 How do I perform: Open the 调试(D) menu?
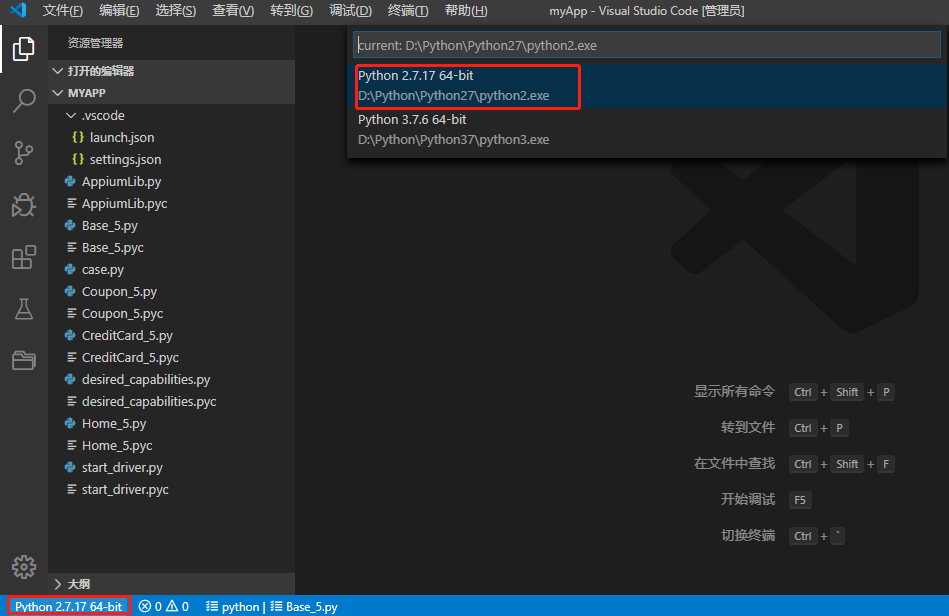pyautogui.click(x=350, y=10)
